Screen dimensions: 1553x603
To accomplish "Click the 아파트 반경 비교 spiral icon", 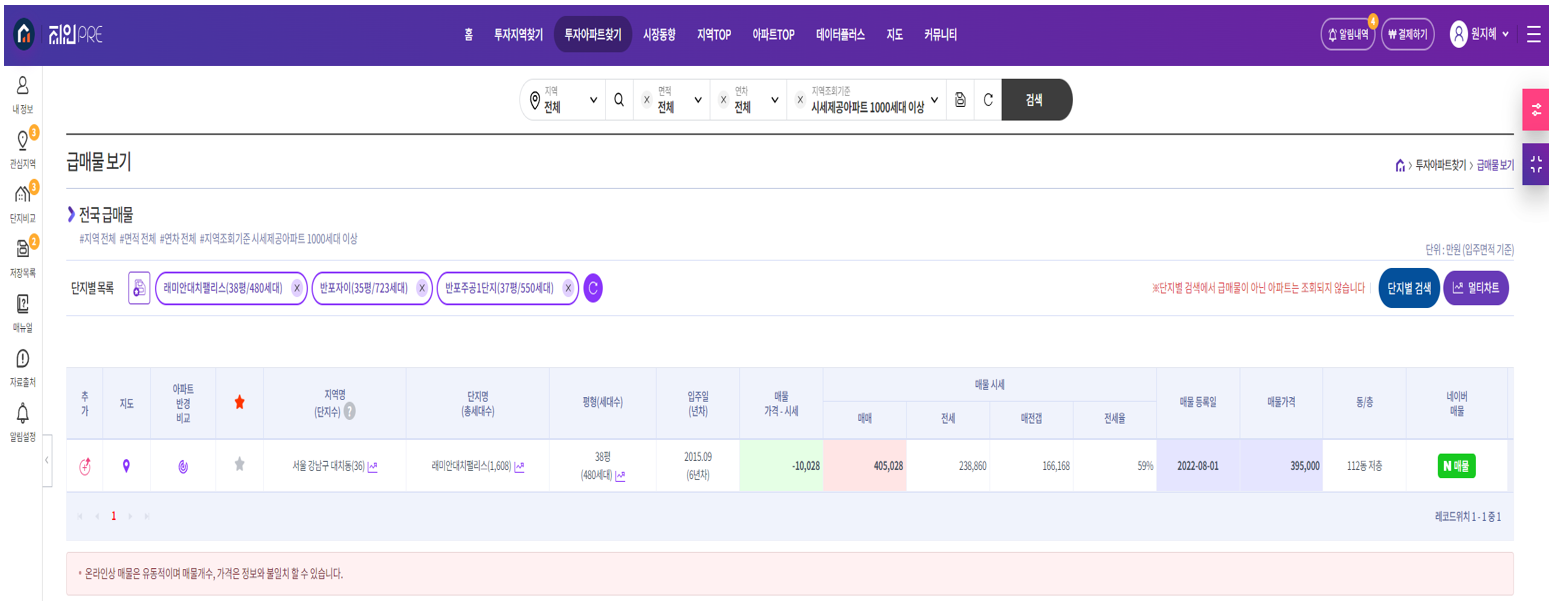I will (x=183, y=466).
